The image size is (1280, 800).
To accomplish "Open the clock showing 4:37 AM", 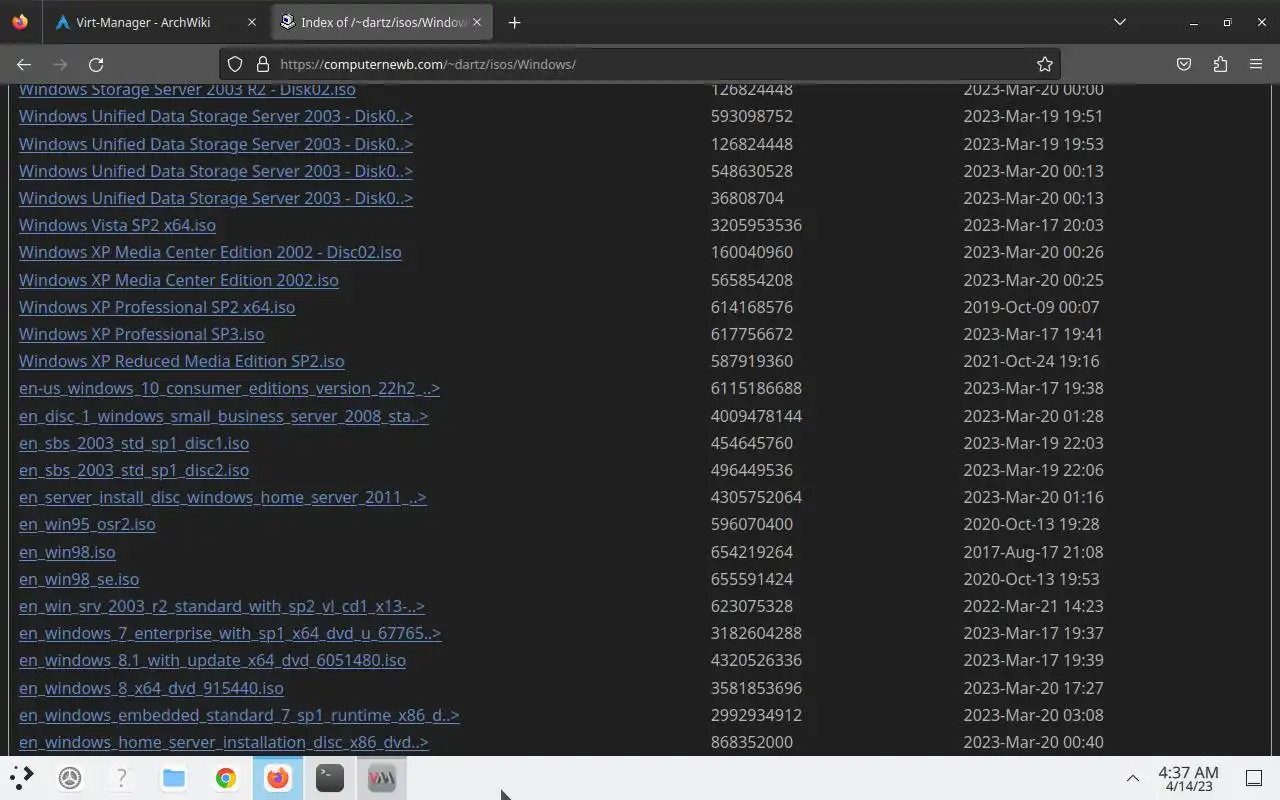I will pos(1188,778).
